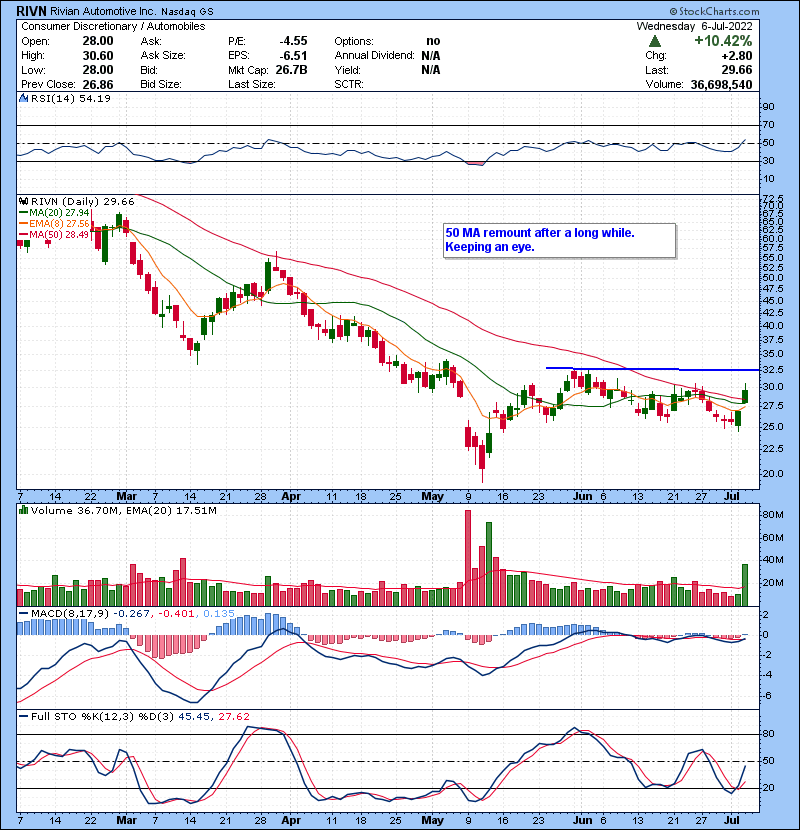Click the High price value 30.60

[x=98, y=56]
